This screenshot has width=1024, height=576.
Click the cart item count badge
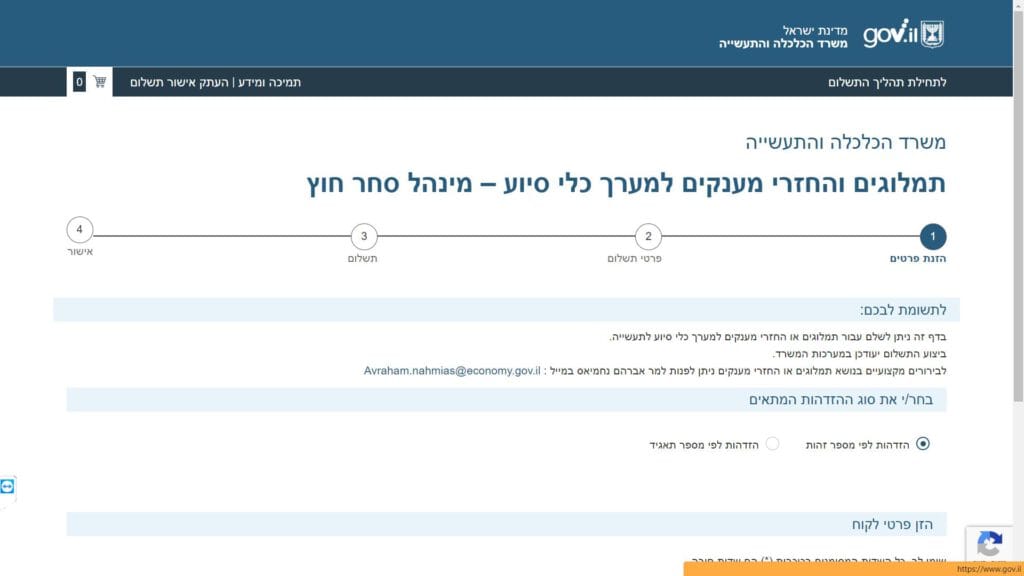tap(79, 82)
